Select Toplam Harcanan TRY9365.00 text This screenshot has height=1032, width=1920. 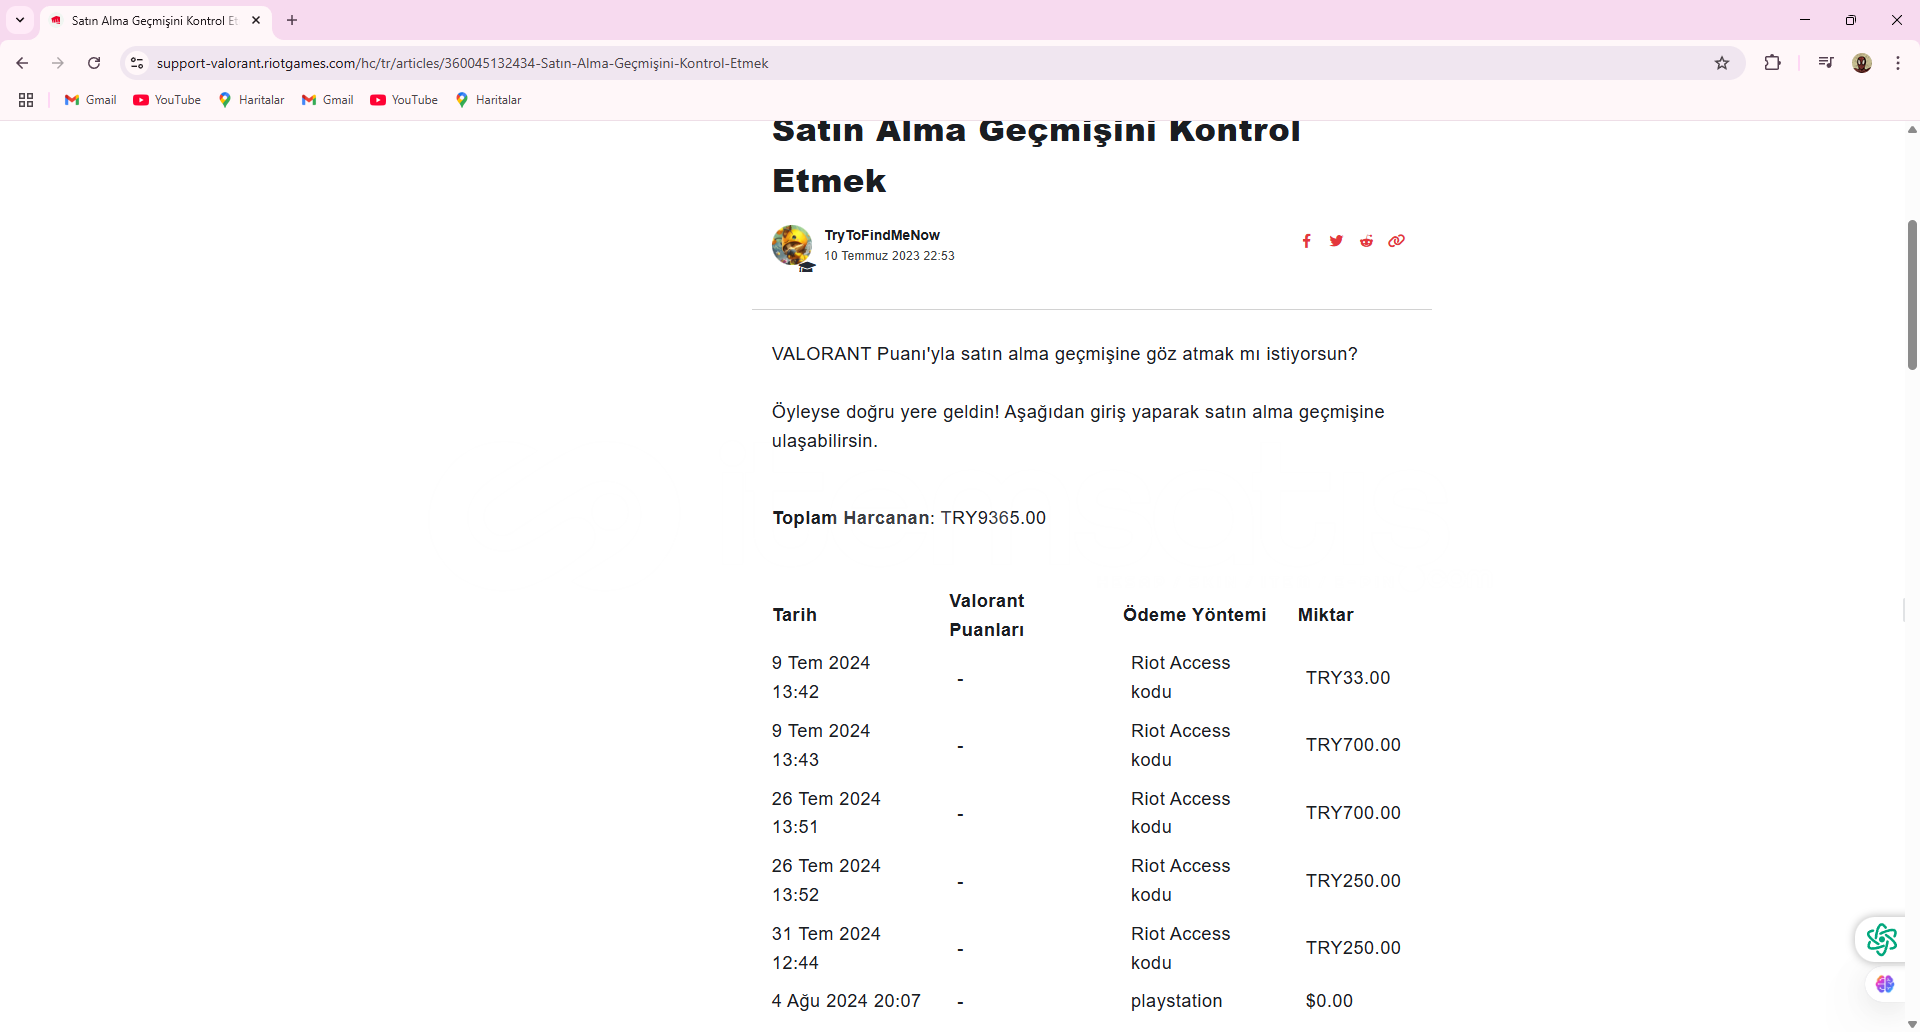click(909, 518)
